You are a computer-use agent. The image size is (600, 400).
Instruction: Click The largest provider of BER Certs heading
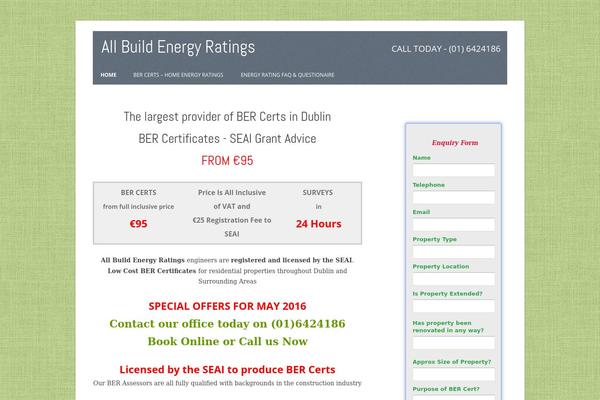click(x=227, y=117)
